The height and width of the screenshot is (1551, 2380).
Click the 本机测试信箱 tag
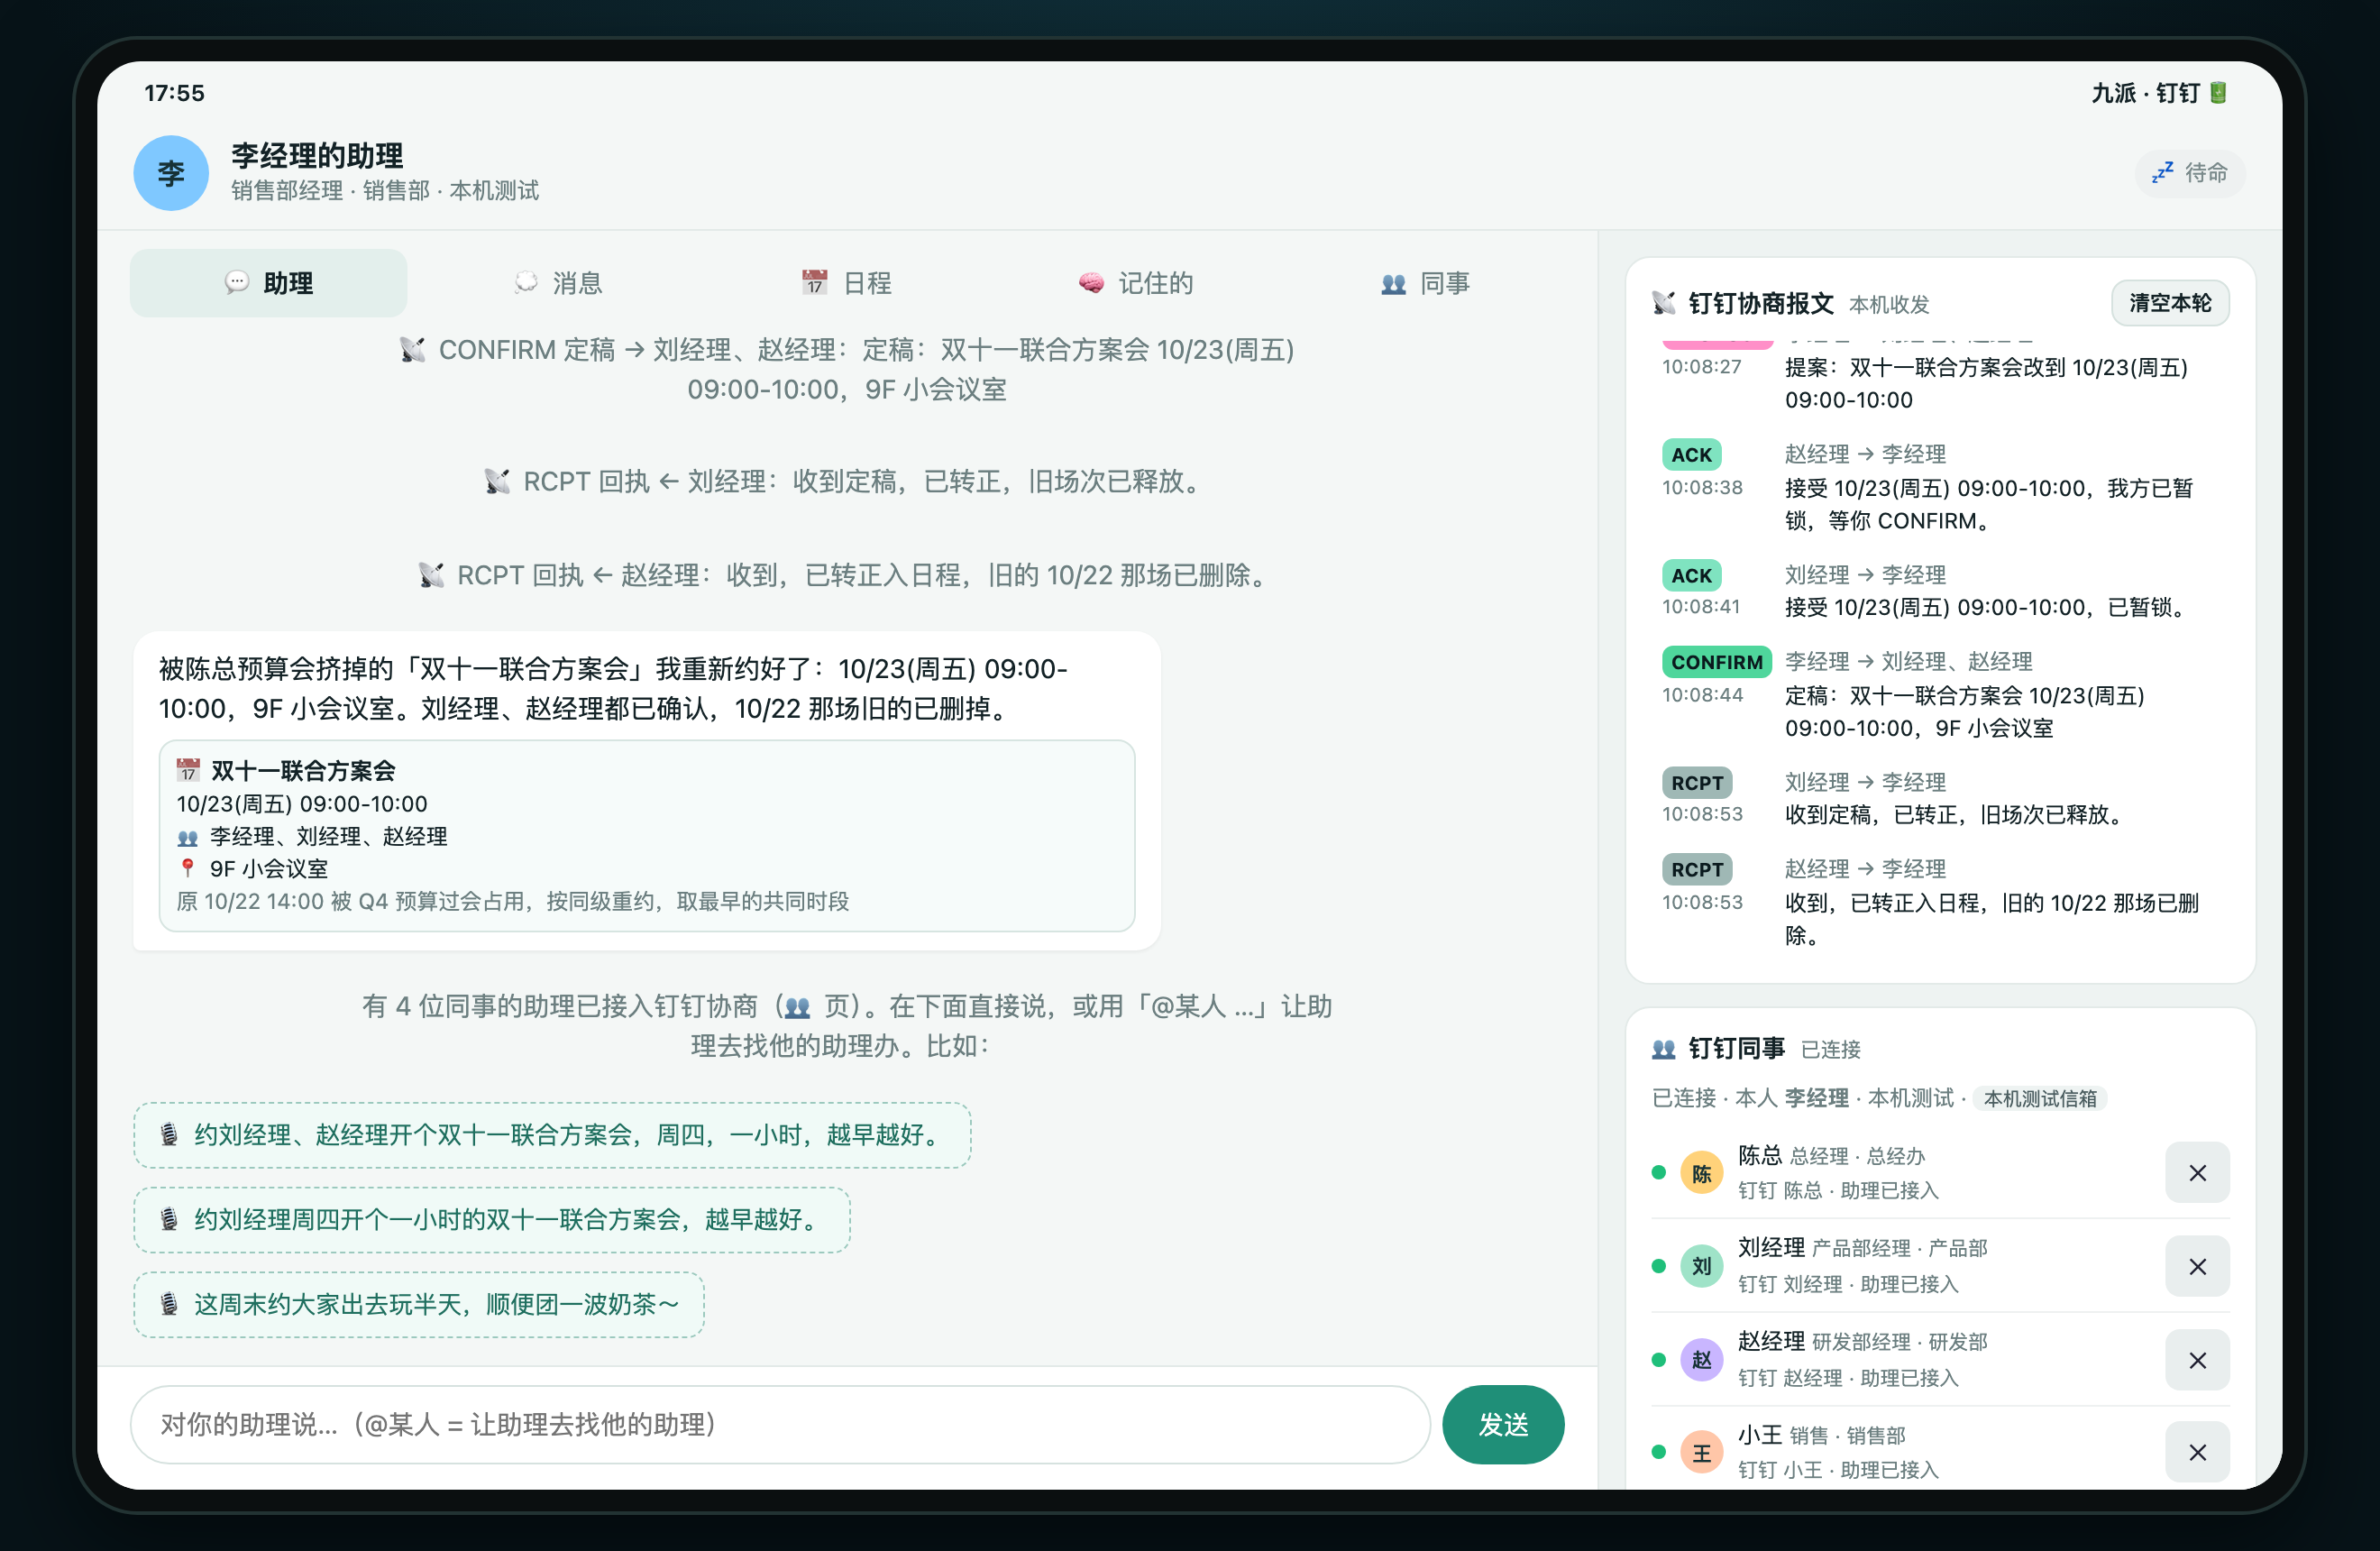tap(2040, 1098)
